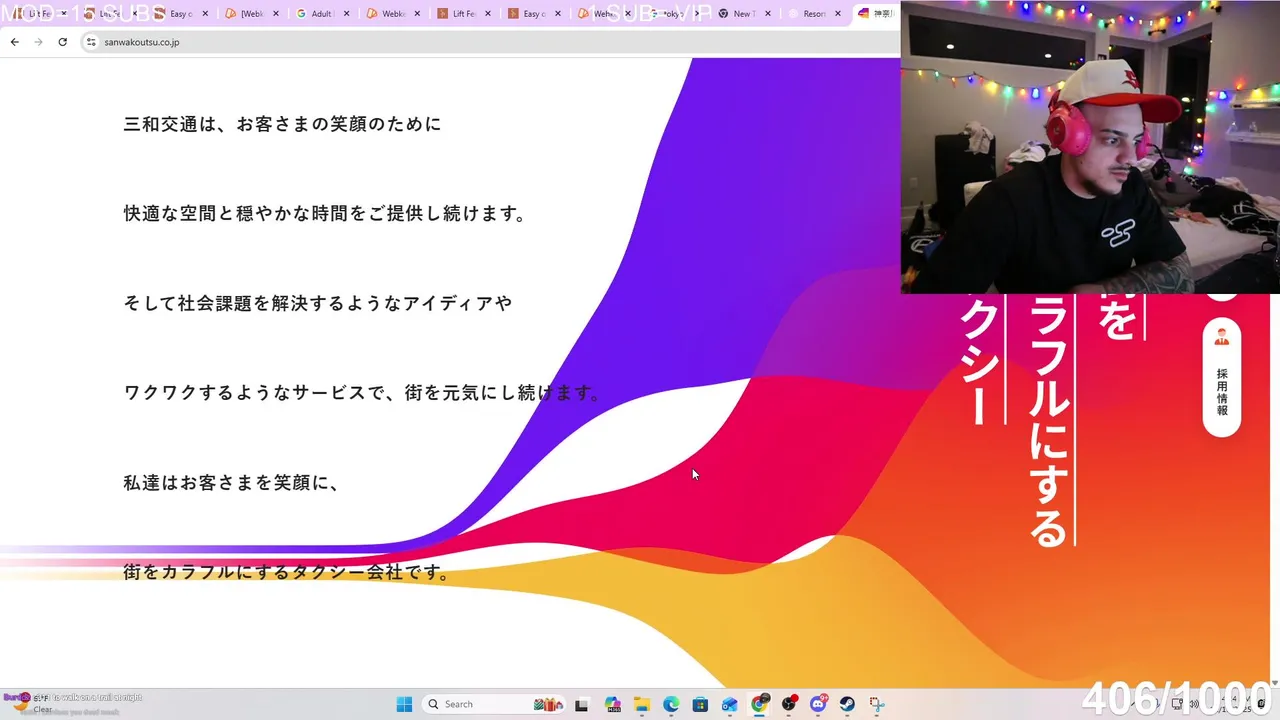Go back with the browser back arrow
Viewport: 1280px width, 720px height.
pos(14,42)
